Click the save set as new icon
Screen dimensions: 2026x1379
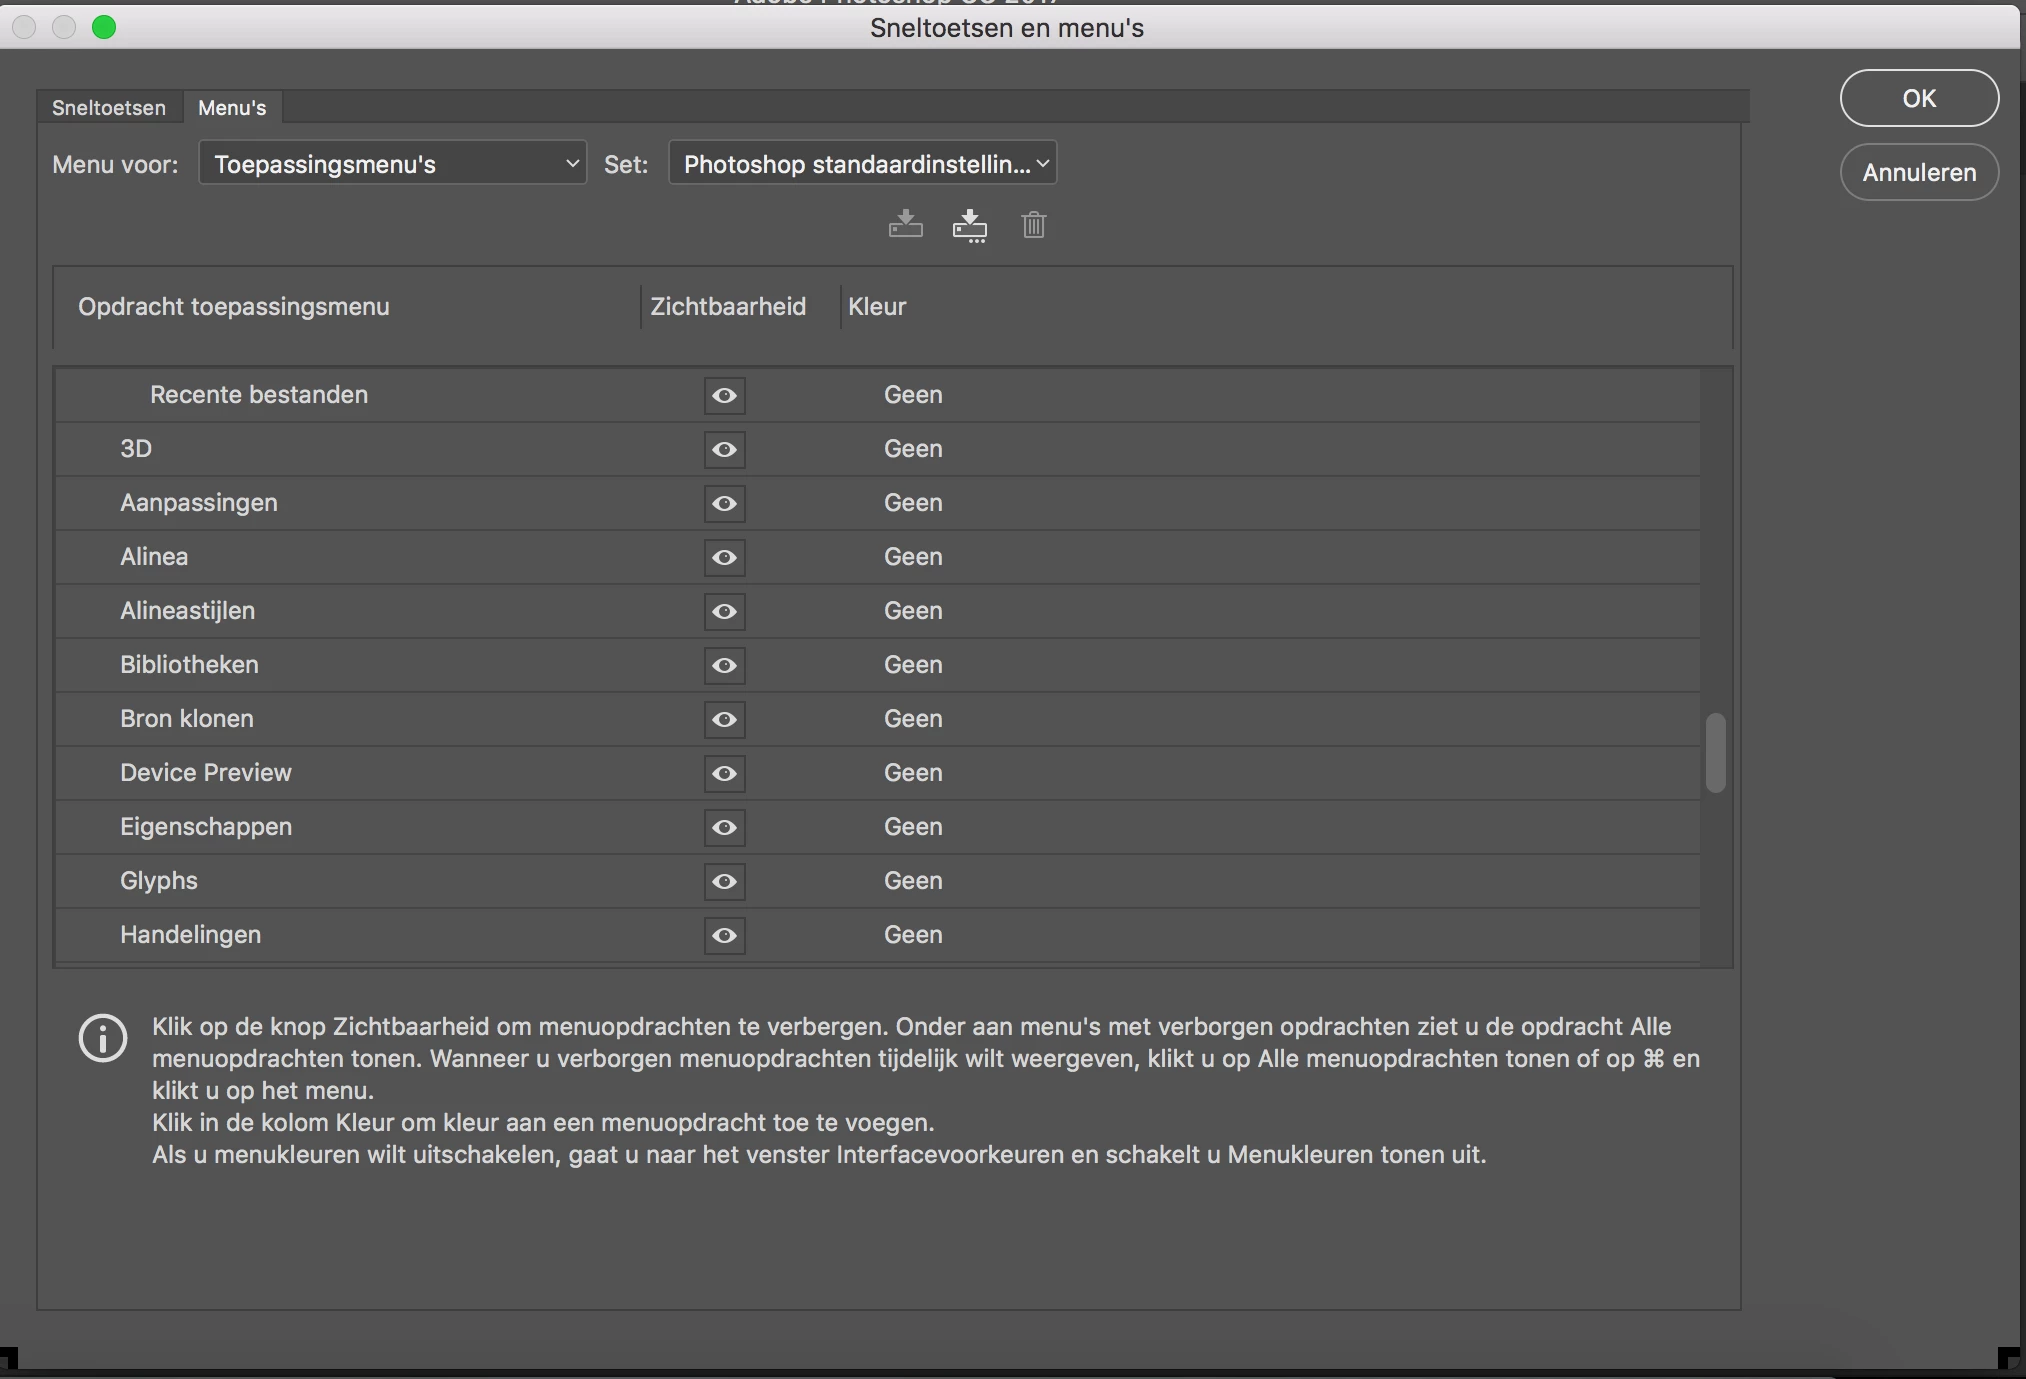(x=969, y=226)
